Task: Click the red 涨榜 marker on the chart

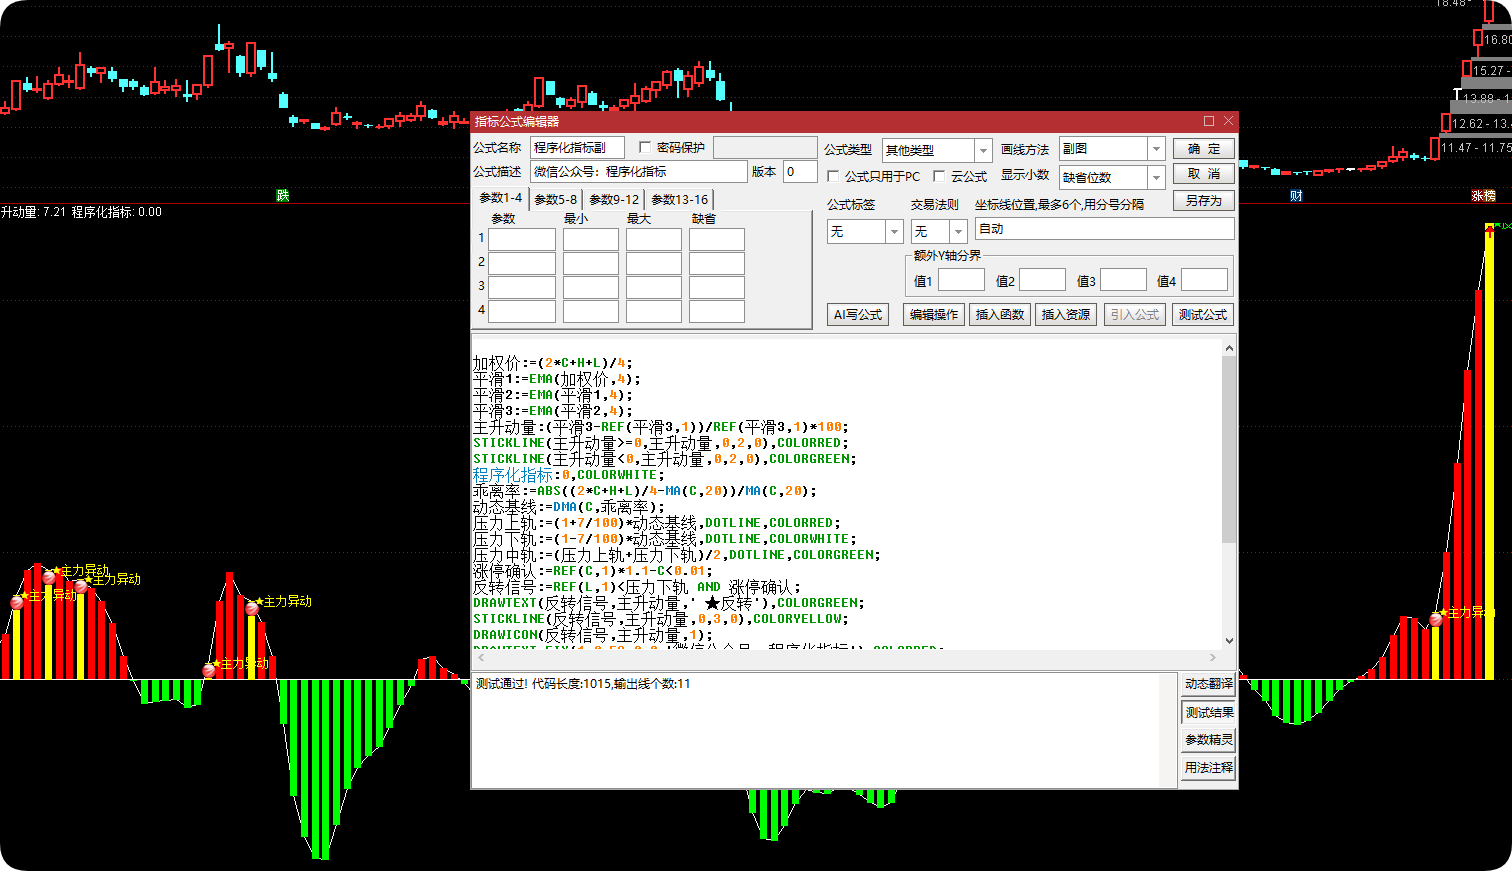Action: click(1484, 196)
